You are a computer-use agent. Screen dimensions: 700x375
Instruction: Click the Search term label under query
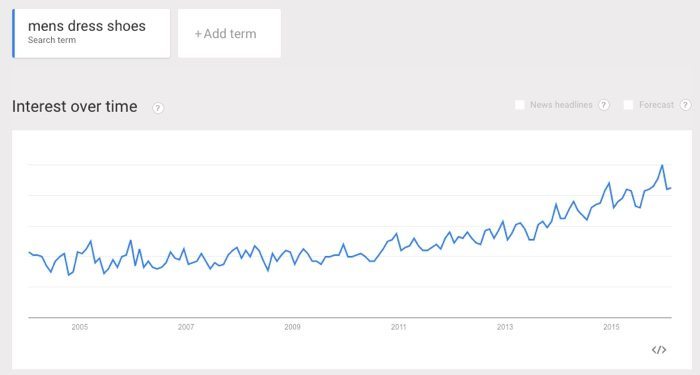point(52,40)
